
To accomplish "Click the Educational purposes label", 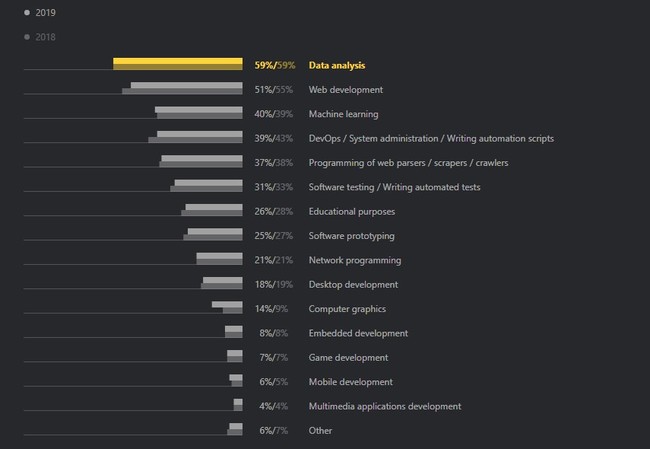I will tap(351, 211).
